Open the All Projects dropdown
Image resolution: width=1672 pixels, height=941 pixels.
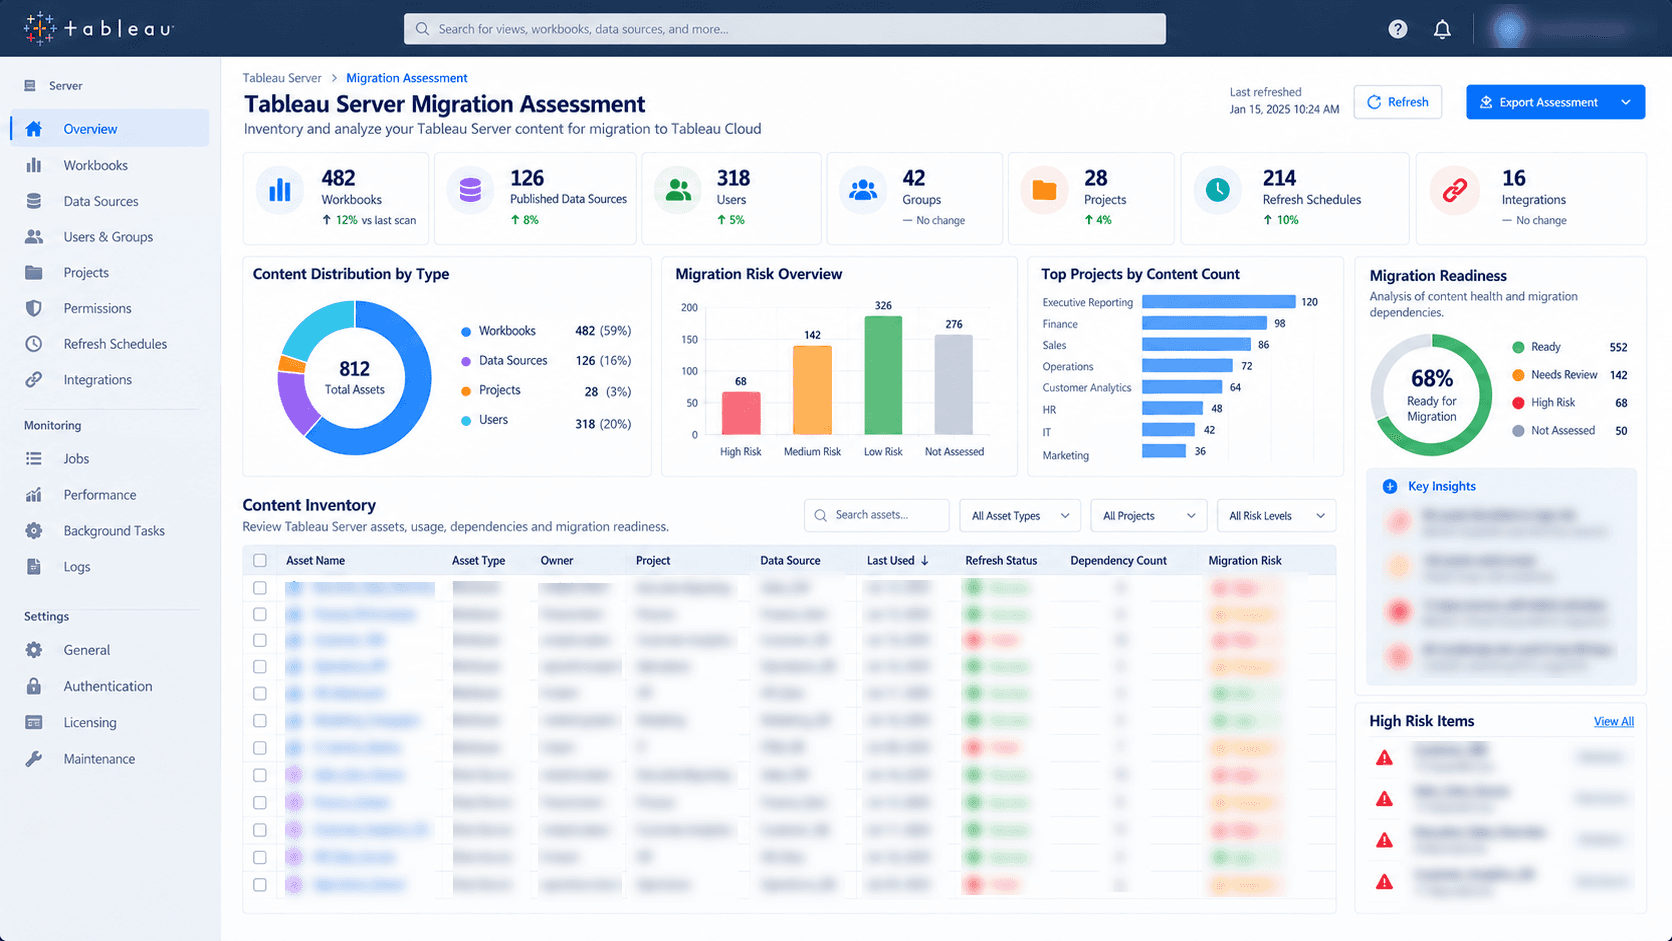click(x=1149, y=516)
